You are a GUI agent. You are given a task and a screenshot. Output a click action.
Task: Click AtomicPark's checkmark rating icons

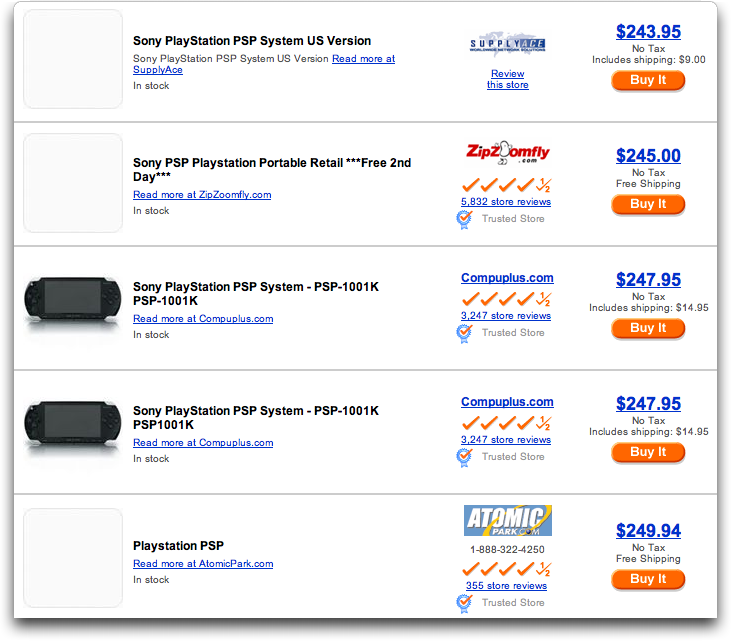507,569
